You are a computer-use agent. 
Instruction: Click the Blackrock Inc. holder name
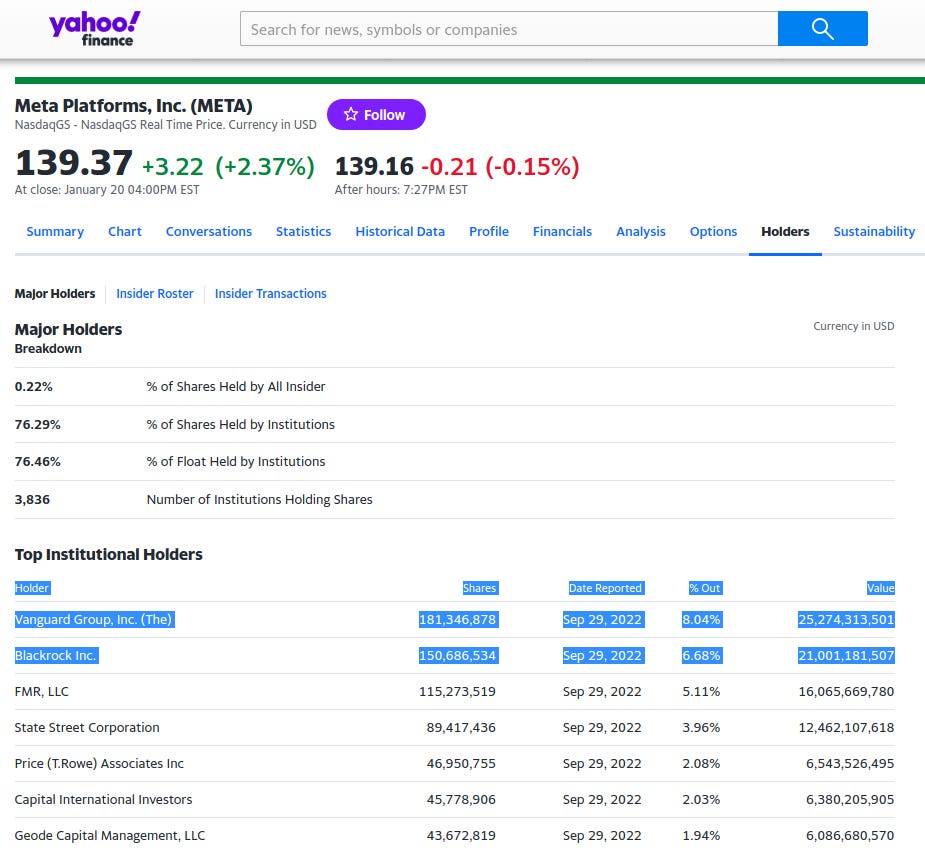pyautogui.click(x=57, y=655)
